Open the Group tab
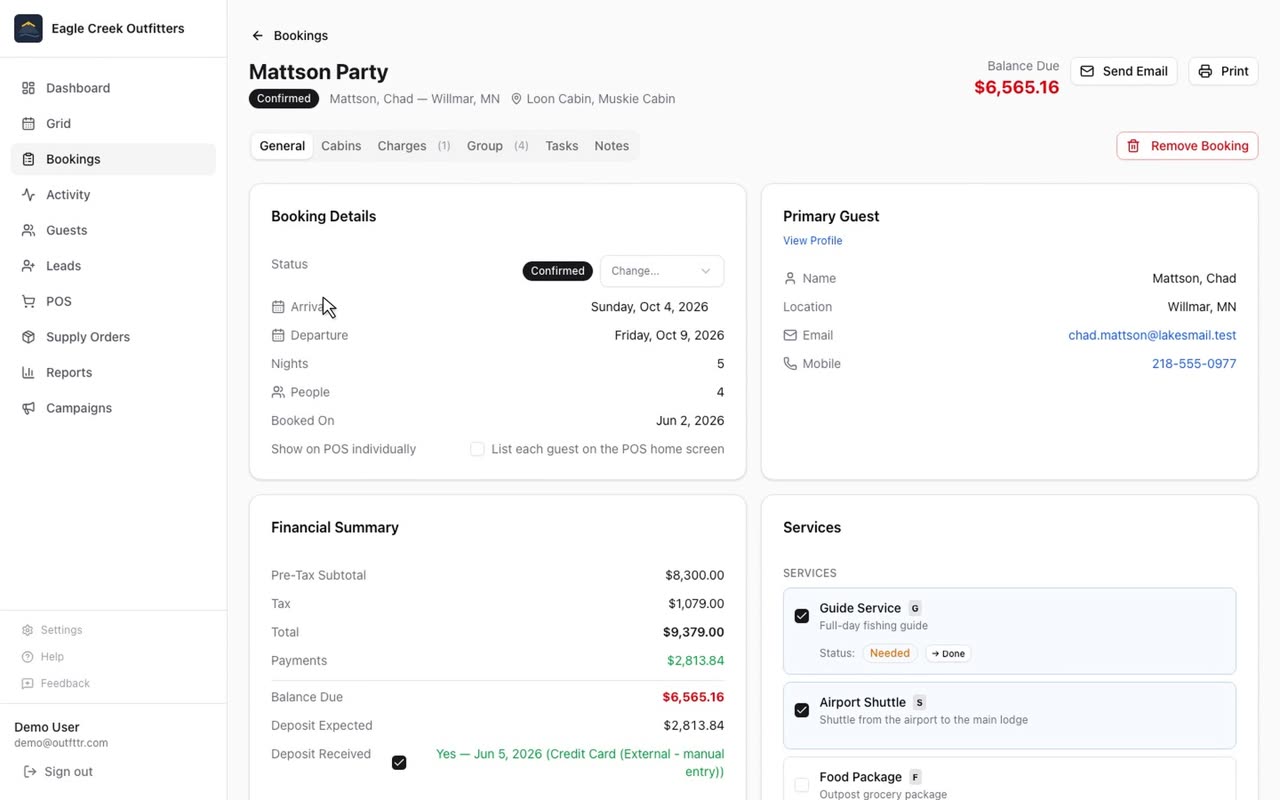Screen dimensions: 1280x800 click(497, 146)
